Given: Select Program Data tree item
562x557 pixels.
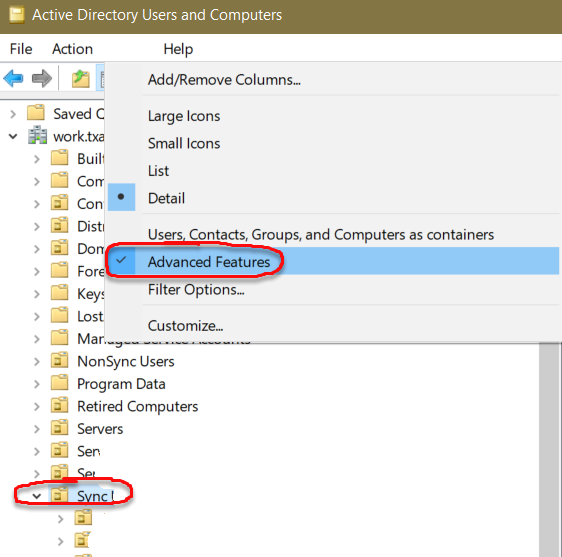Looking at the screenshot, I should pyautogui.click(x=121, y=384).
